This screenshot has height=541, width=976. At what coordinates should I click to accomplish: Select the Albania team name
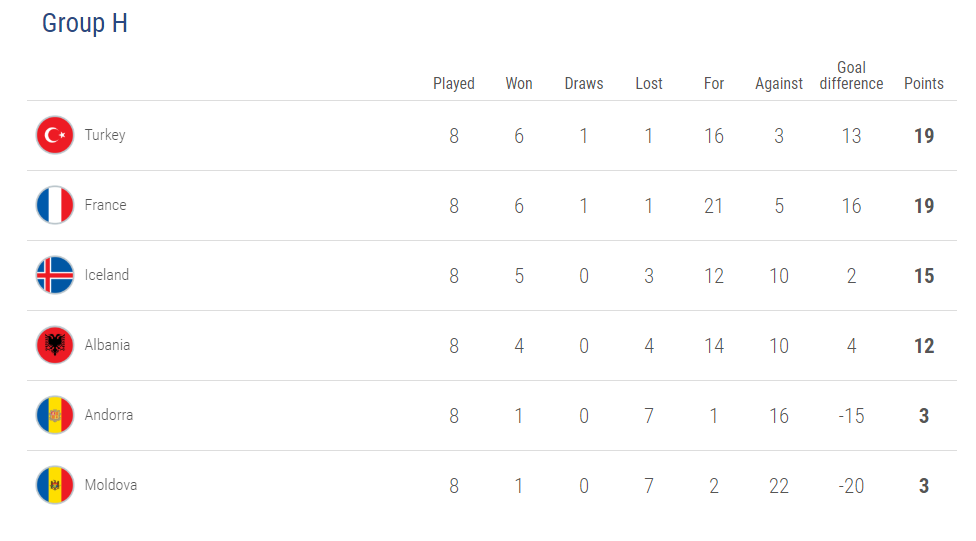[107, 345]
